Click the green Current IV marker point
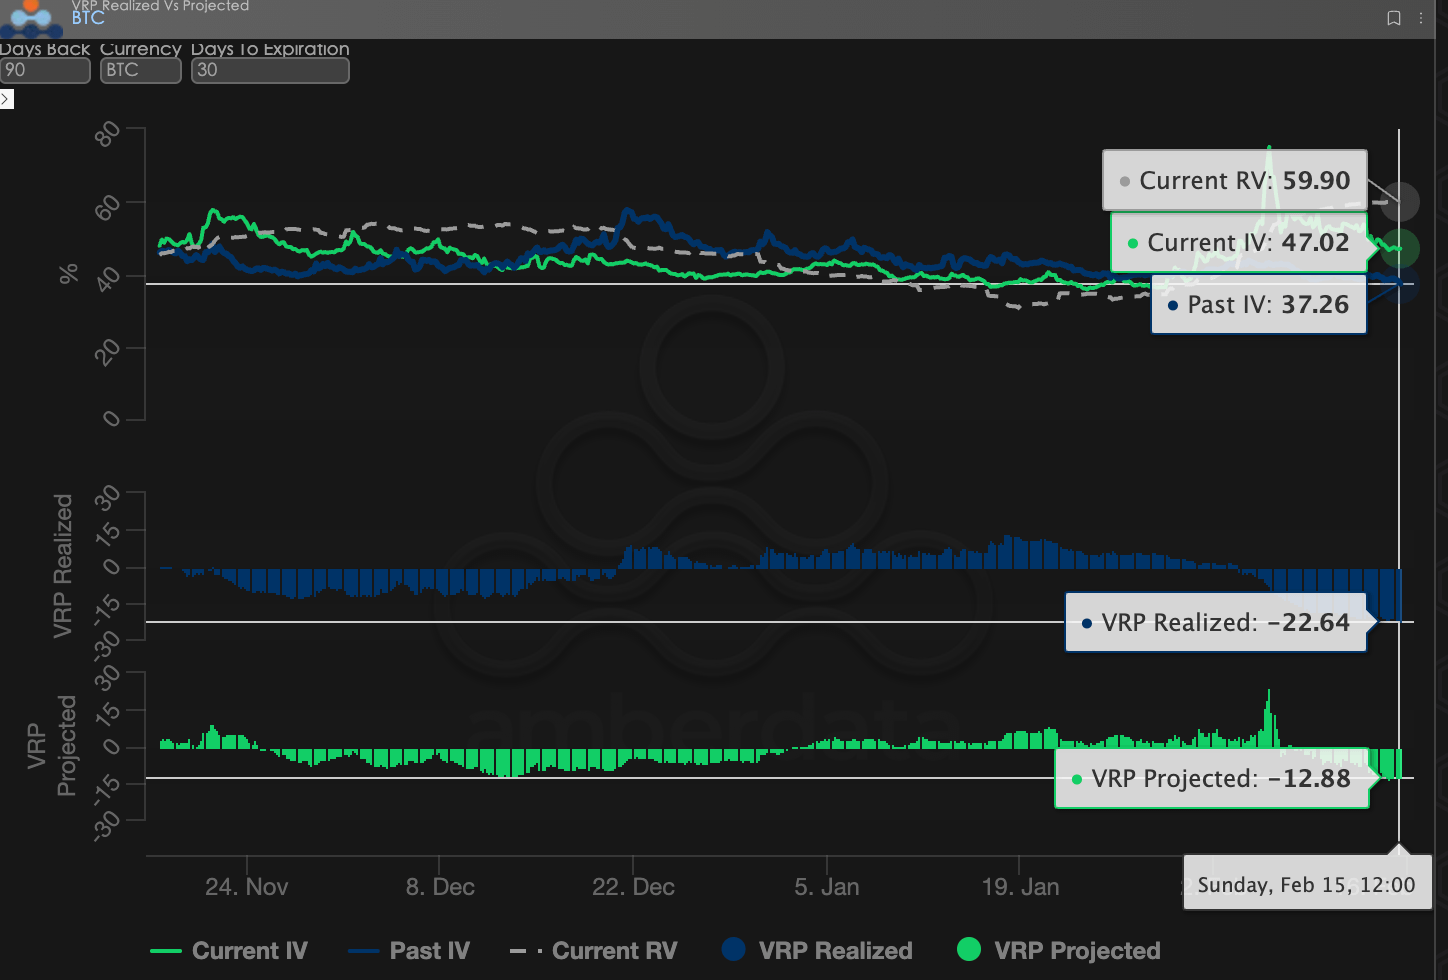Viewport: 1448px width, 980px height. tap(1400, 248)
